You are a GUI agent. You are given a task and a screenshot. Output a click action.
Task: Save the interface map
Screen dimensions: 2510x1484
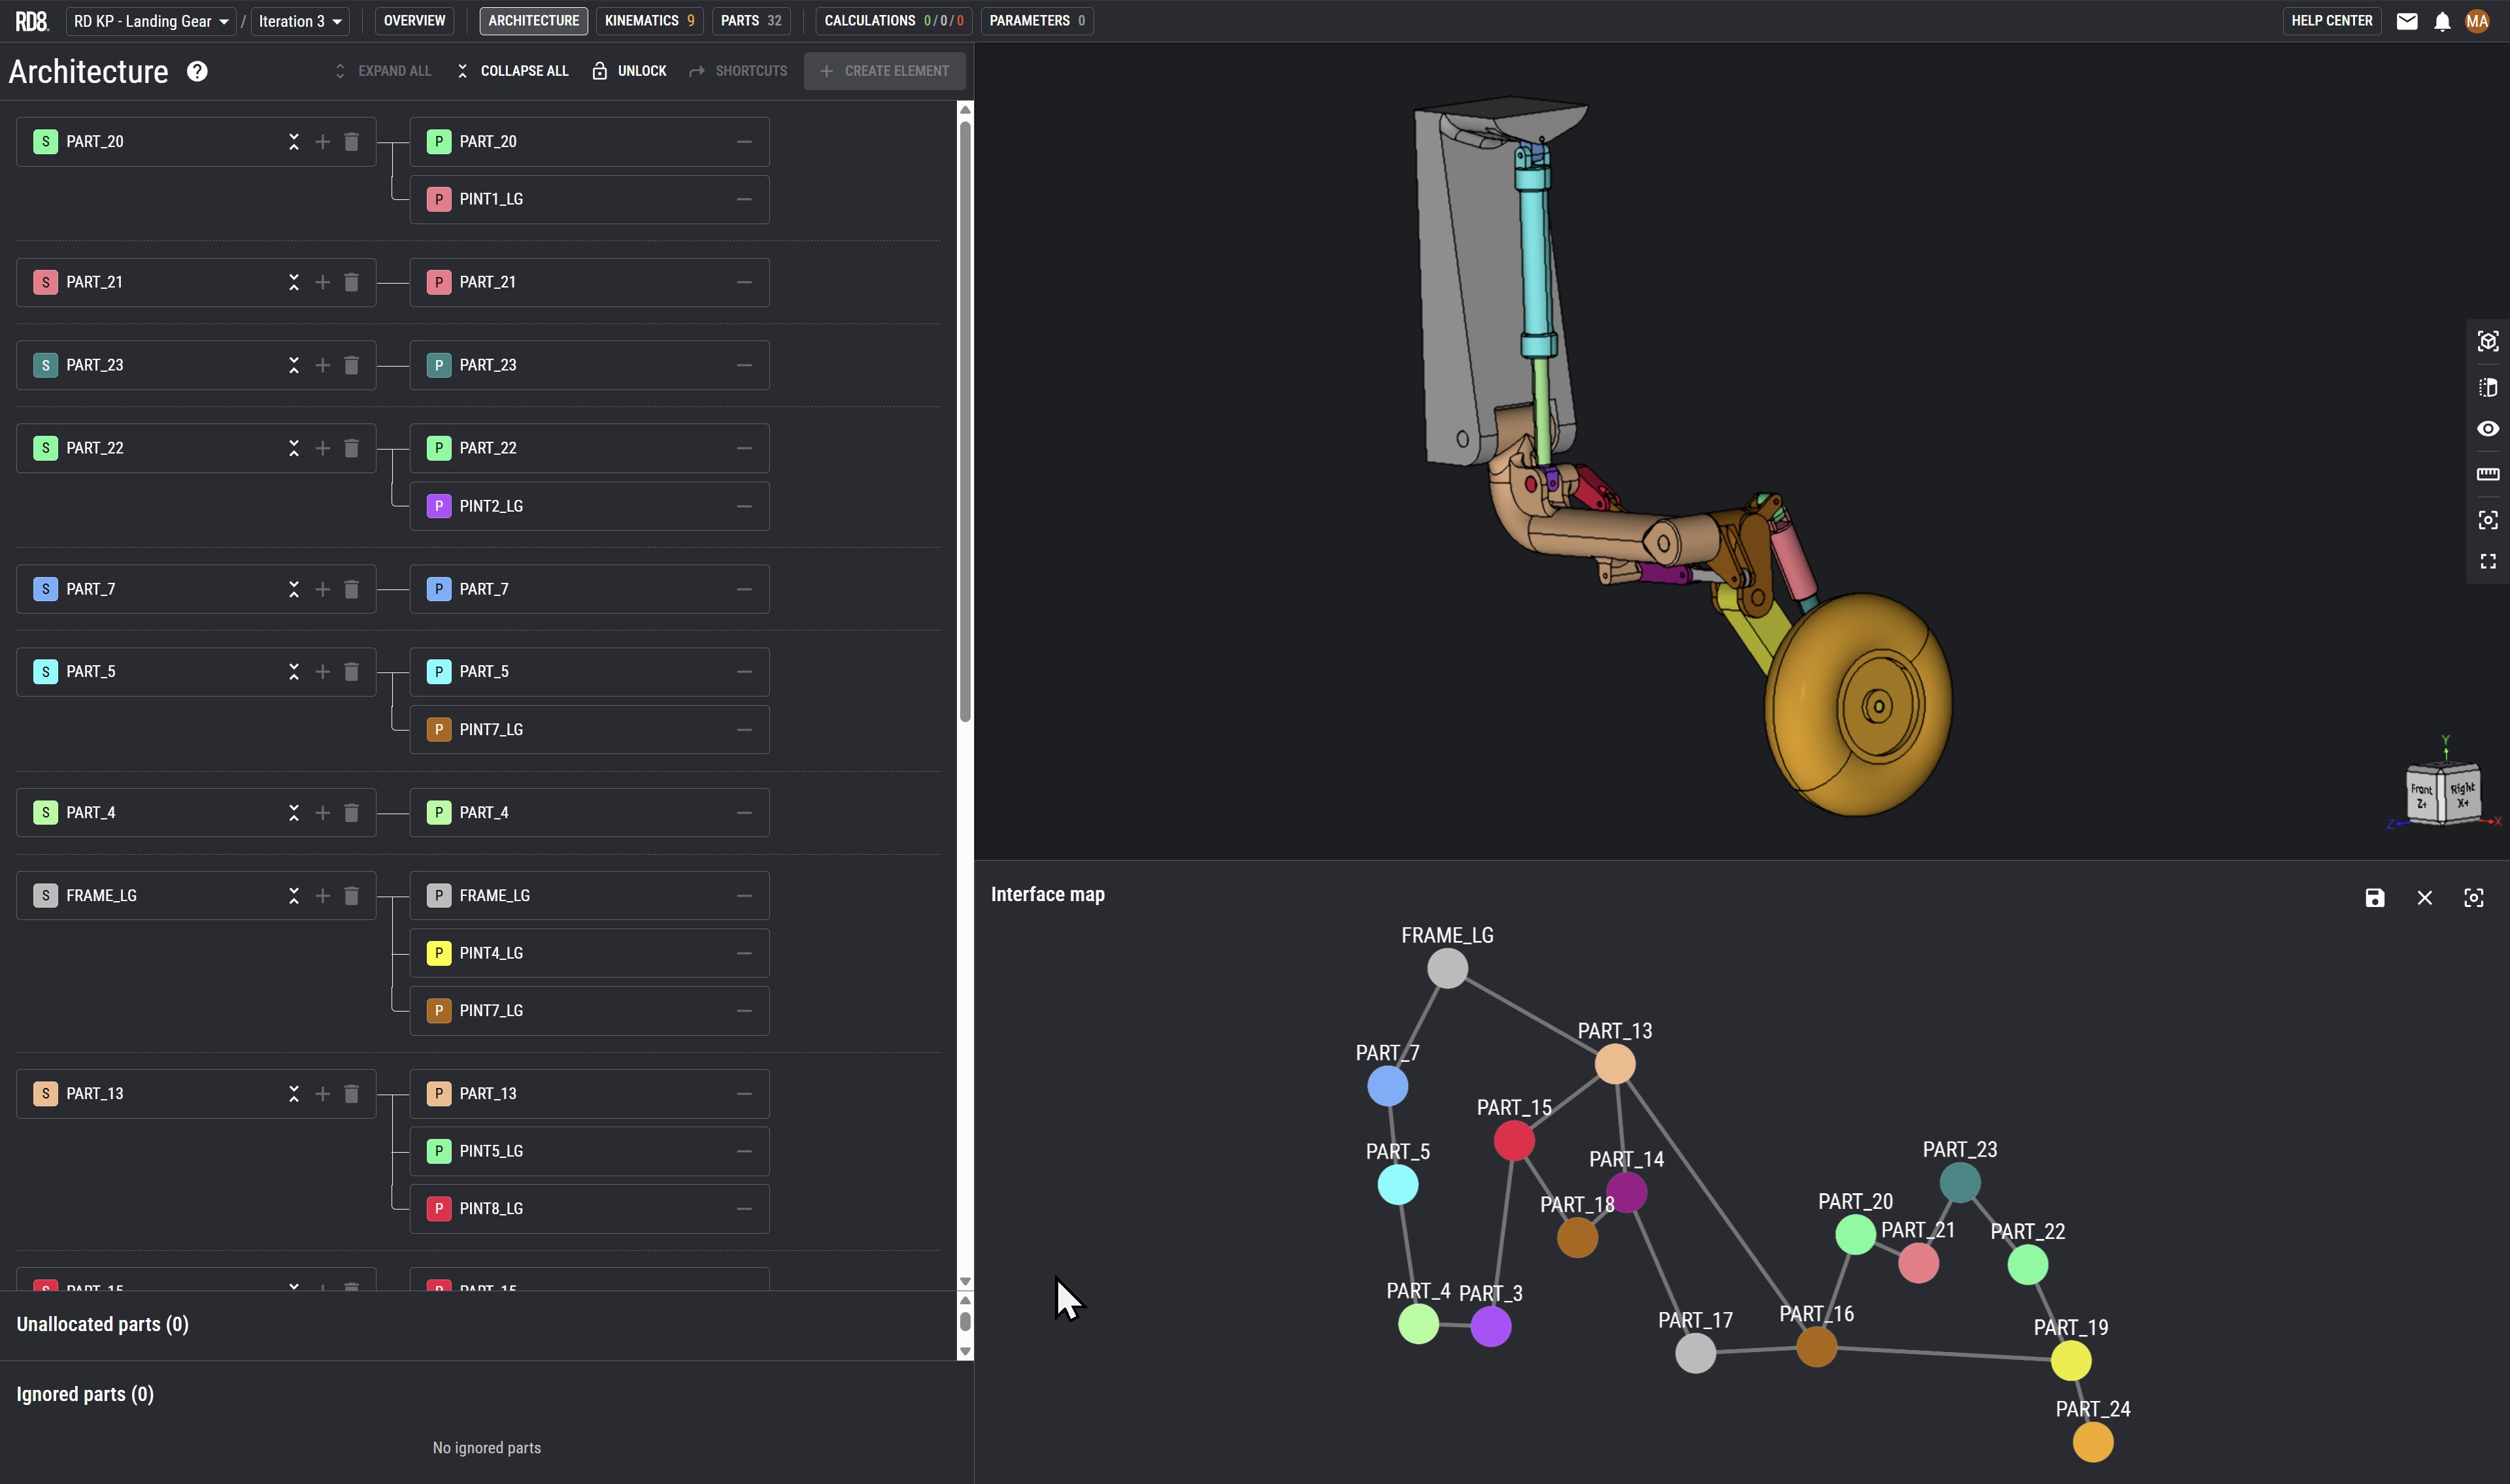click(2374, 898)
